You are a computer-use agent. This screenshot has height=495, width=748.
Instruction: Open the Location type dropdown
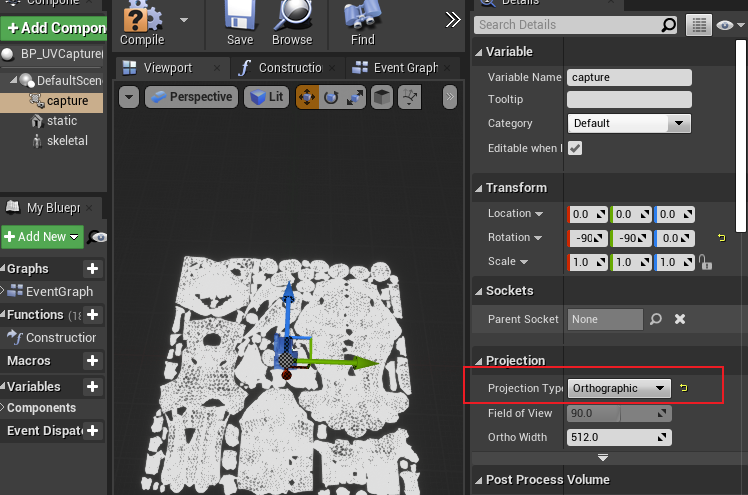pos(539,214)
